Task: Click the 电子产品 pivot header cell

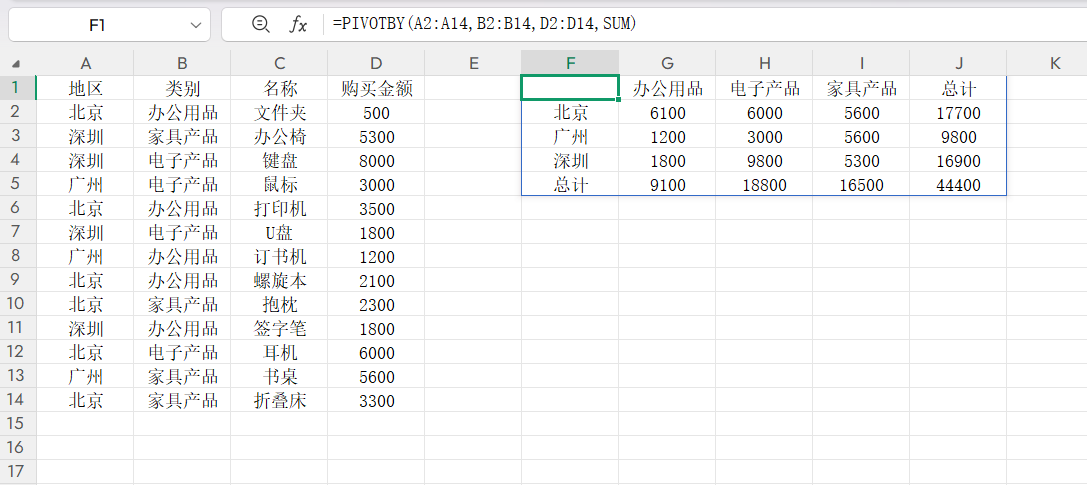Action: pos(764,89)
